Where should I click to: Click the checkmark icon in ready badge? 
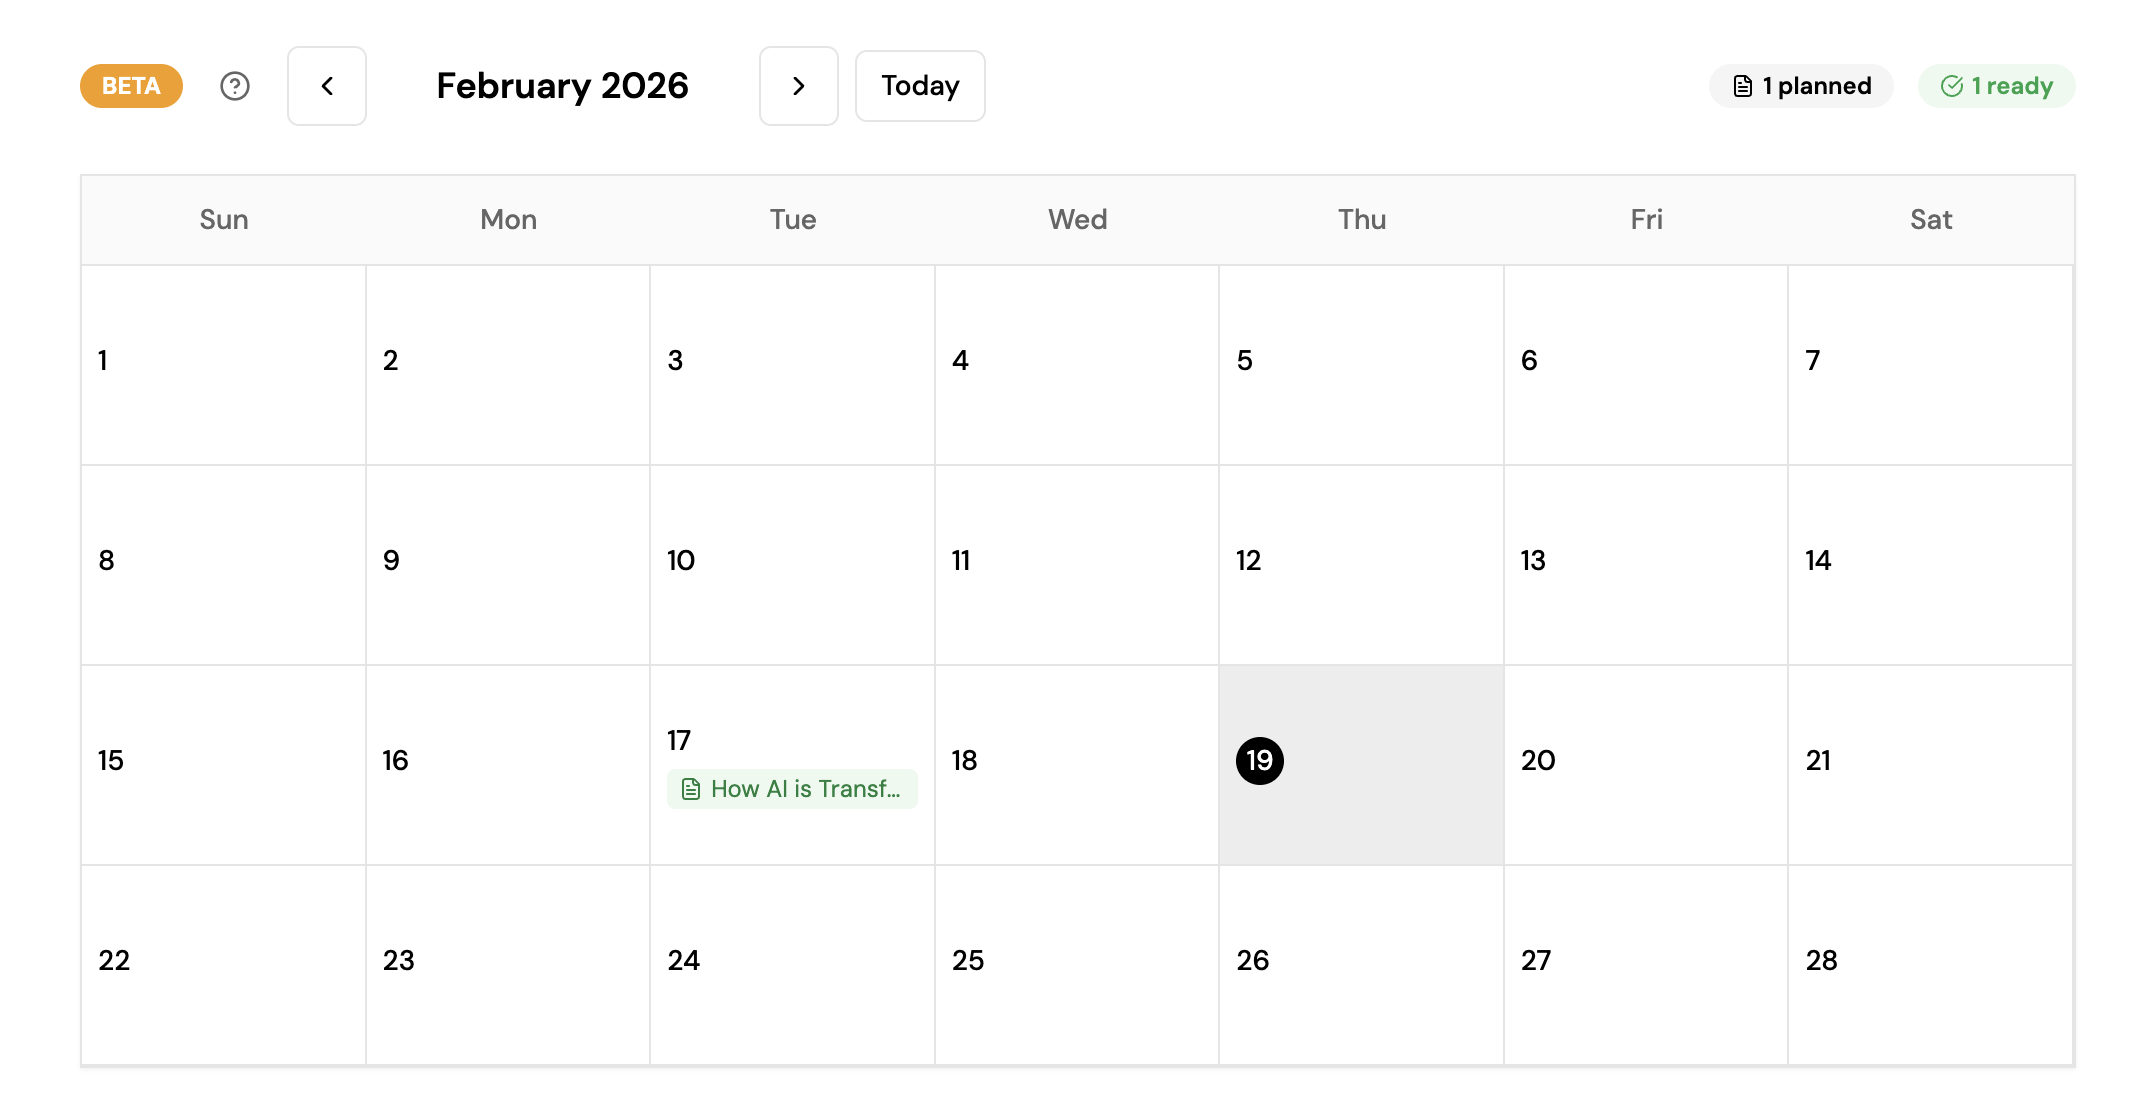click(1951, 86)
